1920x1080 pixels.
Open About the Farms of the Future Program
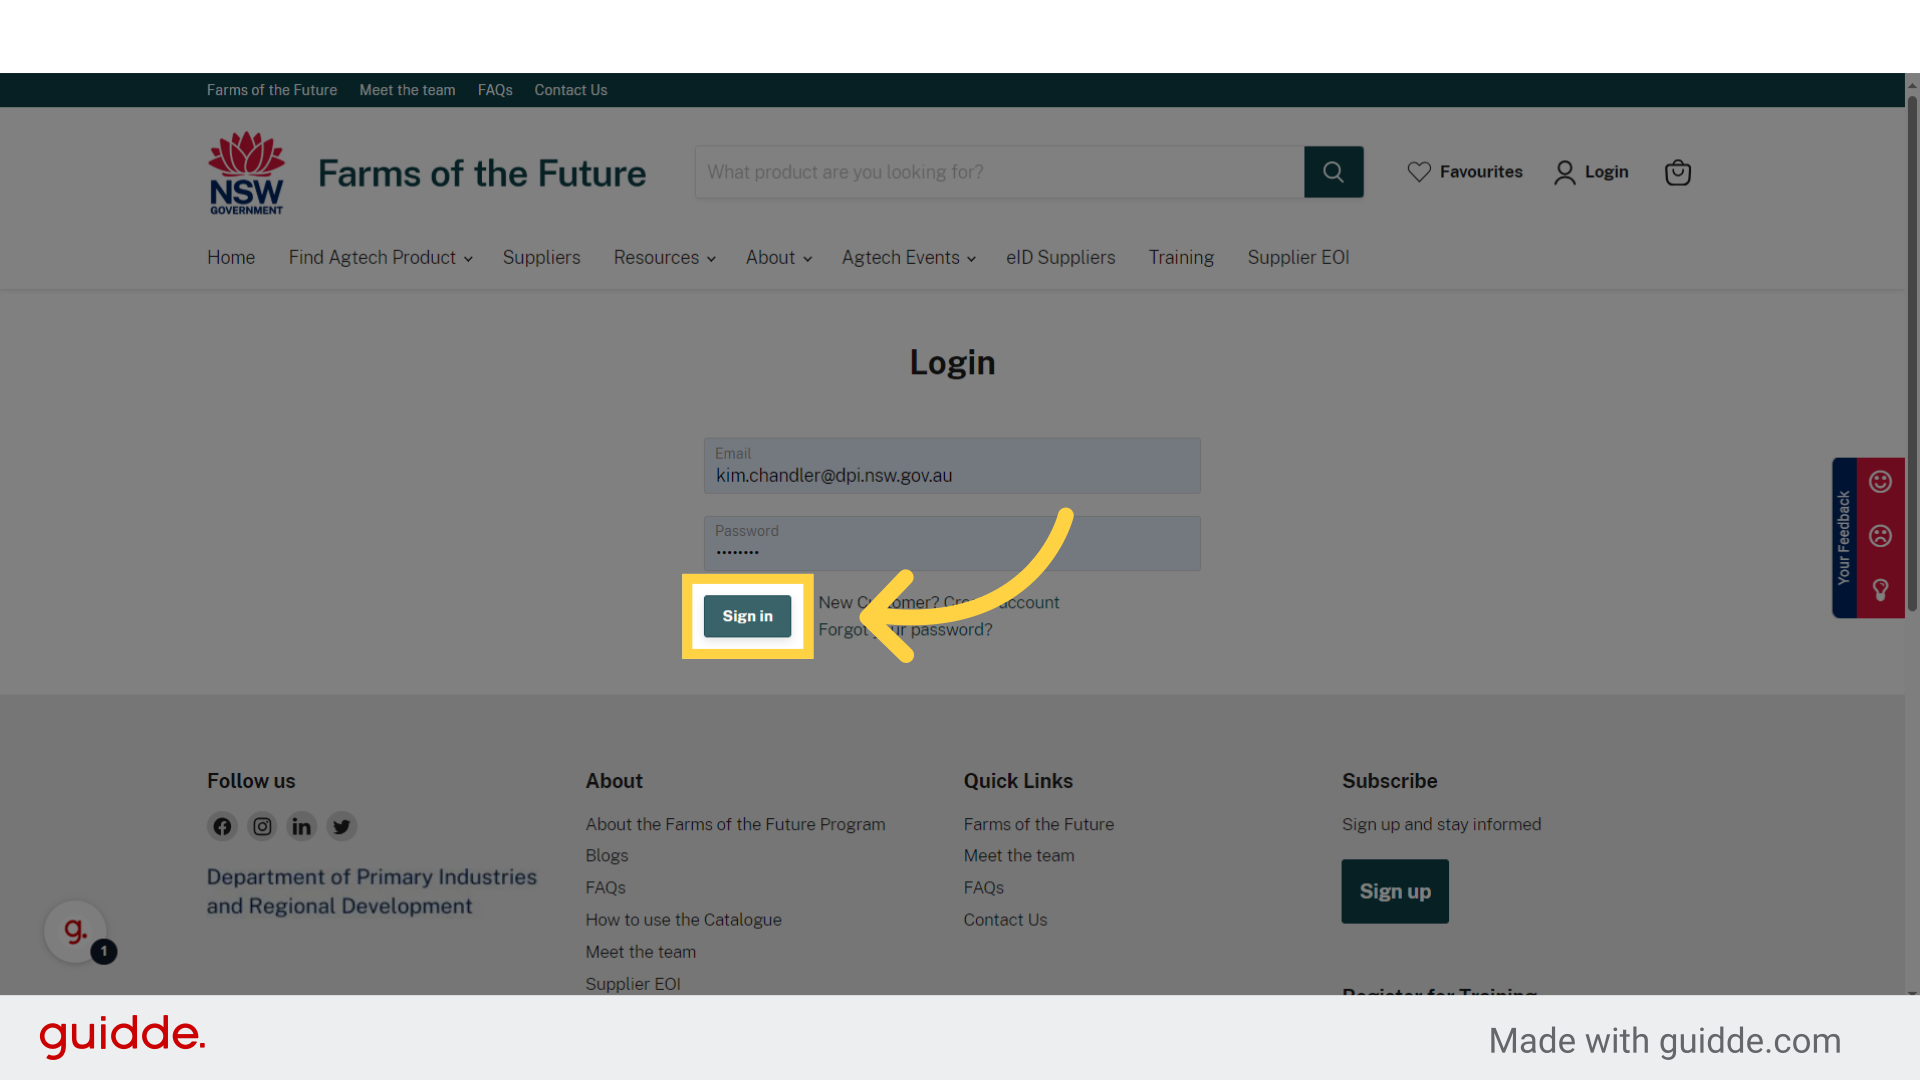[735, 824]
